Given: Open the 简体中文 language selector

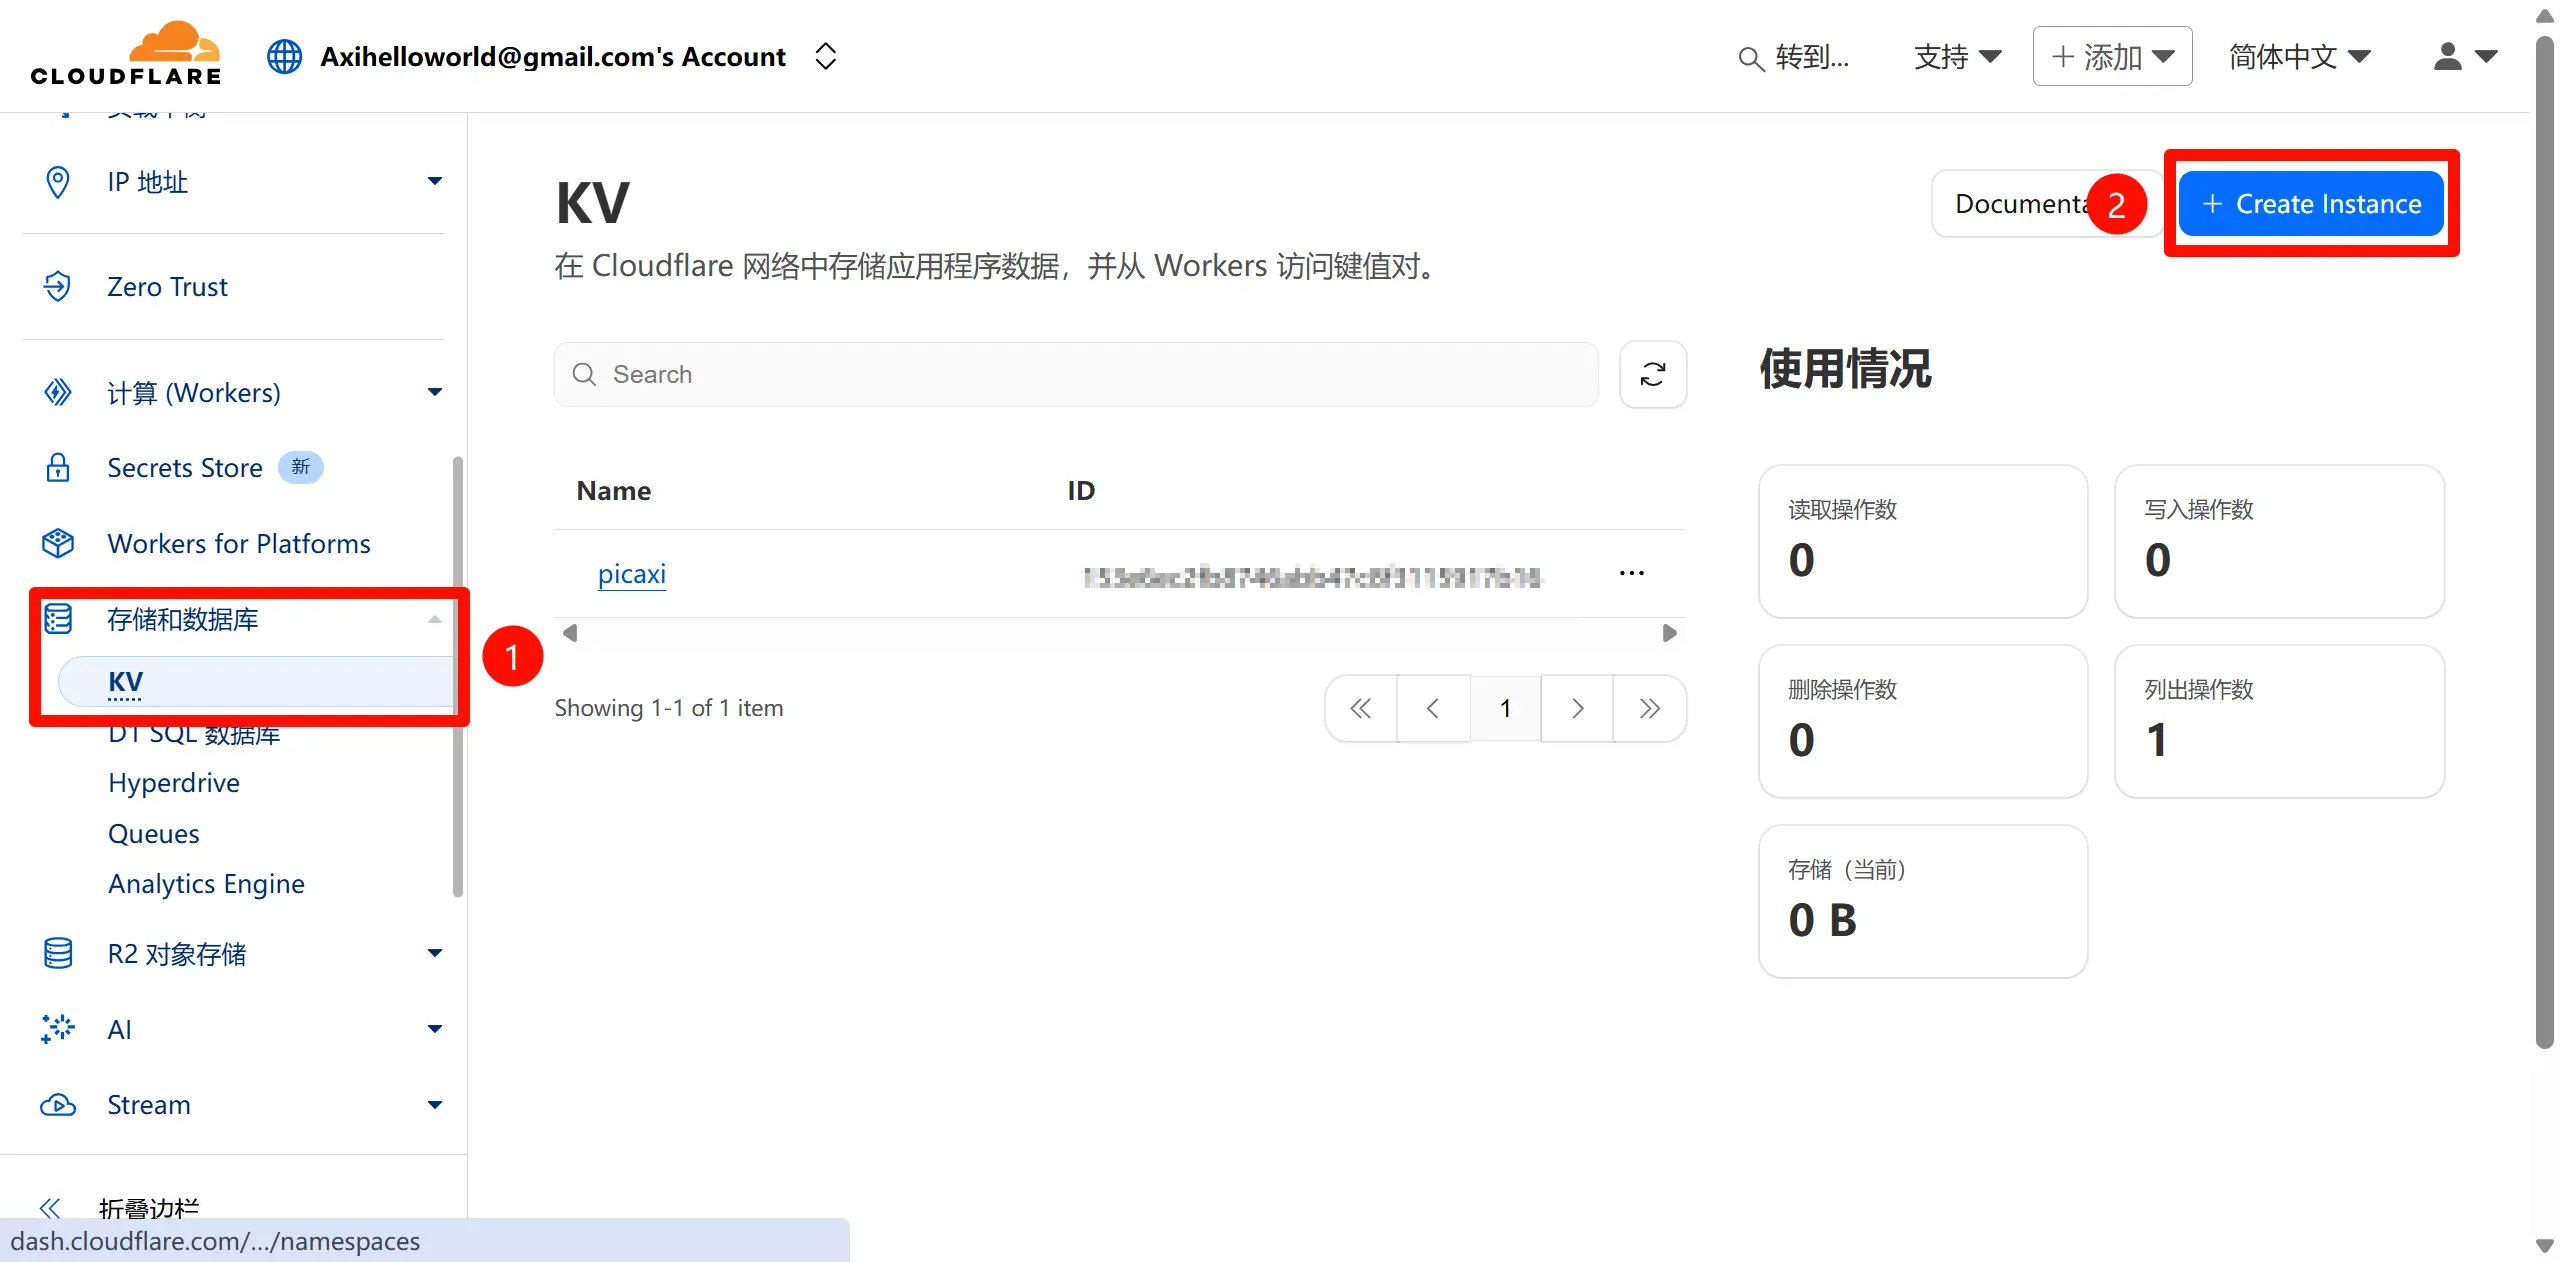Looking at the screenshot, I should tap(2299, 56).
